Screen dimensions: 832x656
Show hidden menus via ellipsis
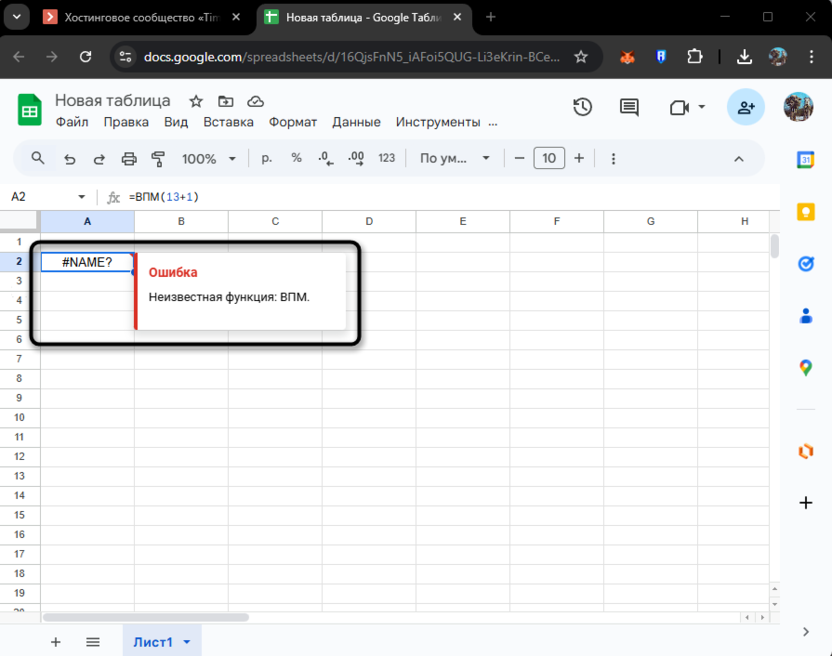coord(493,123)
